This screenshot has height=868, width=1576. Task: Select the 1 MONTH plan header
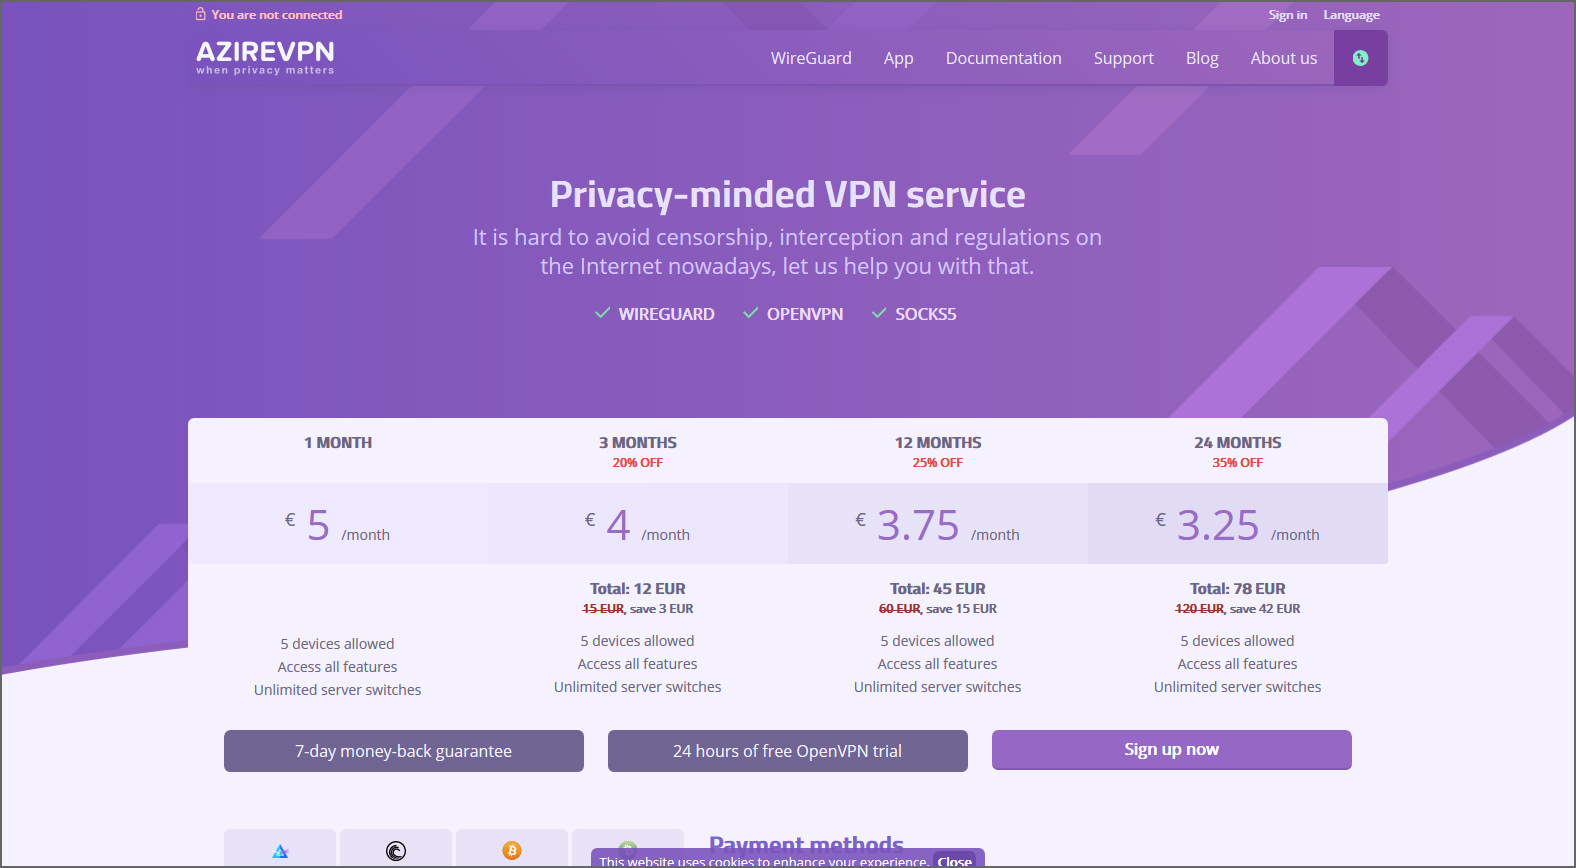pos(338,442)
